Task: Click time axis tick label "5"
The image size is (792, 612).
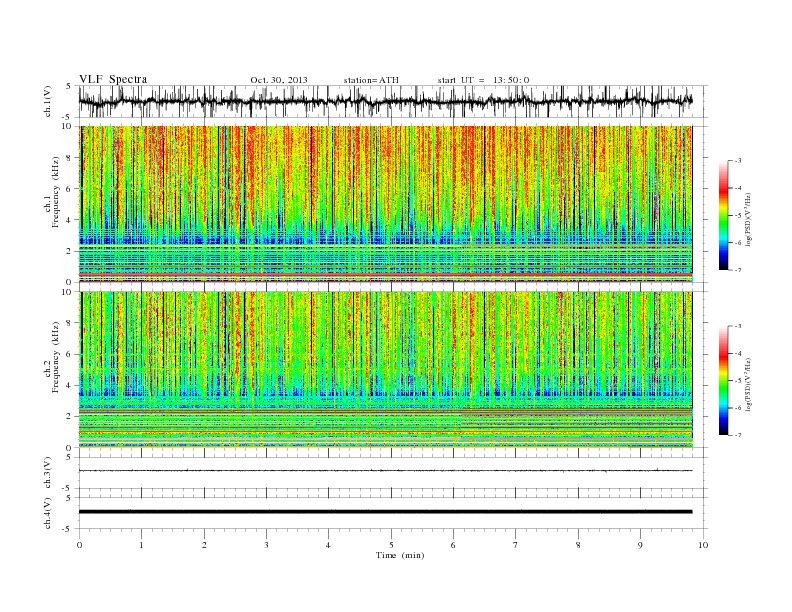Action: [391, 545]
